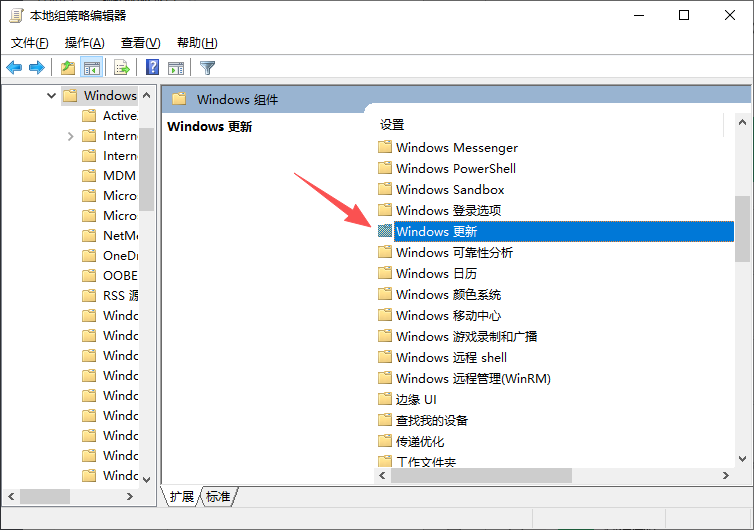Click settings list scroll-up arrow
754x530 pixels.
coord(742,122)
